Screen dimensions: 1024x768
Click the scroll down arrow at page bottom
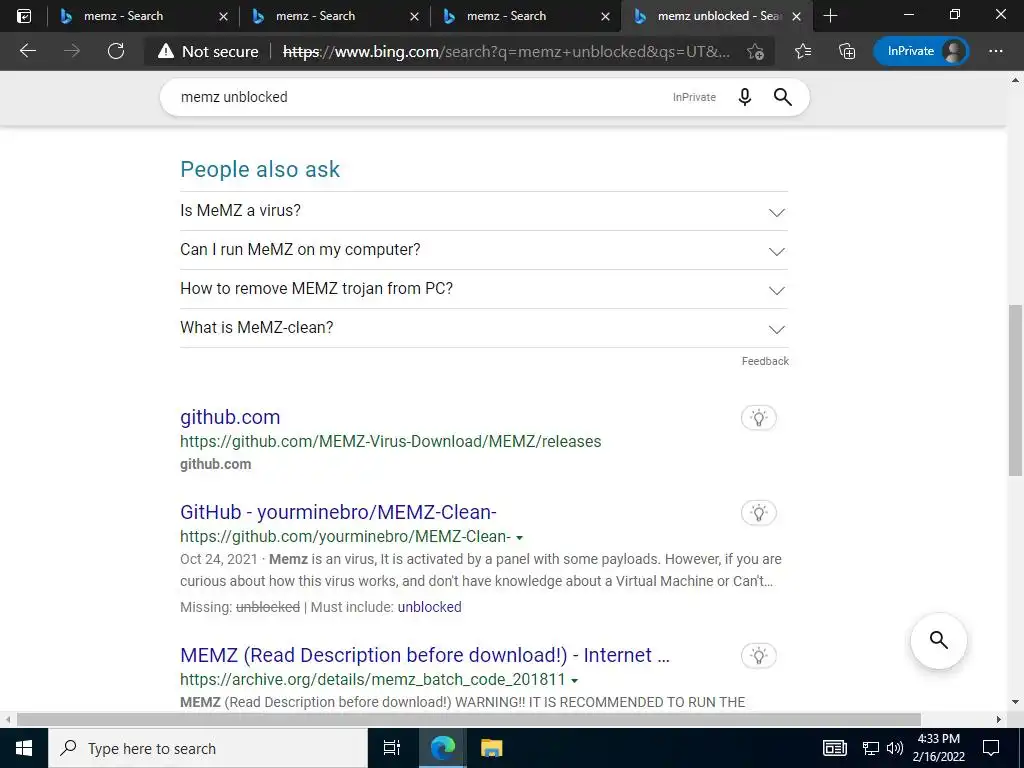click(1015, 703)
